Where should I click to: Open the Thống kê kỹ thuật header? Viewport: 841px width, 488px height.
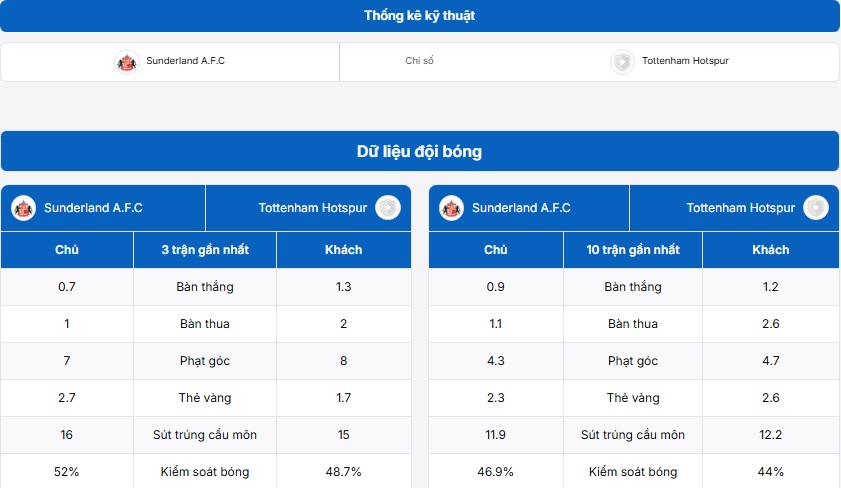pos(420,16)
